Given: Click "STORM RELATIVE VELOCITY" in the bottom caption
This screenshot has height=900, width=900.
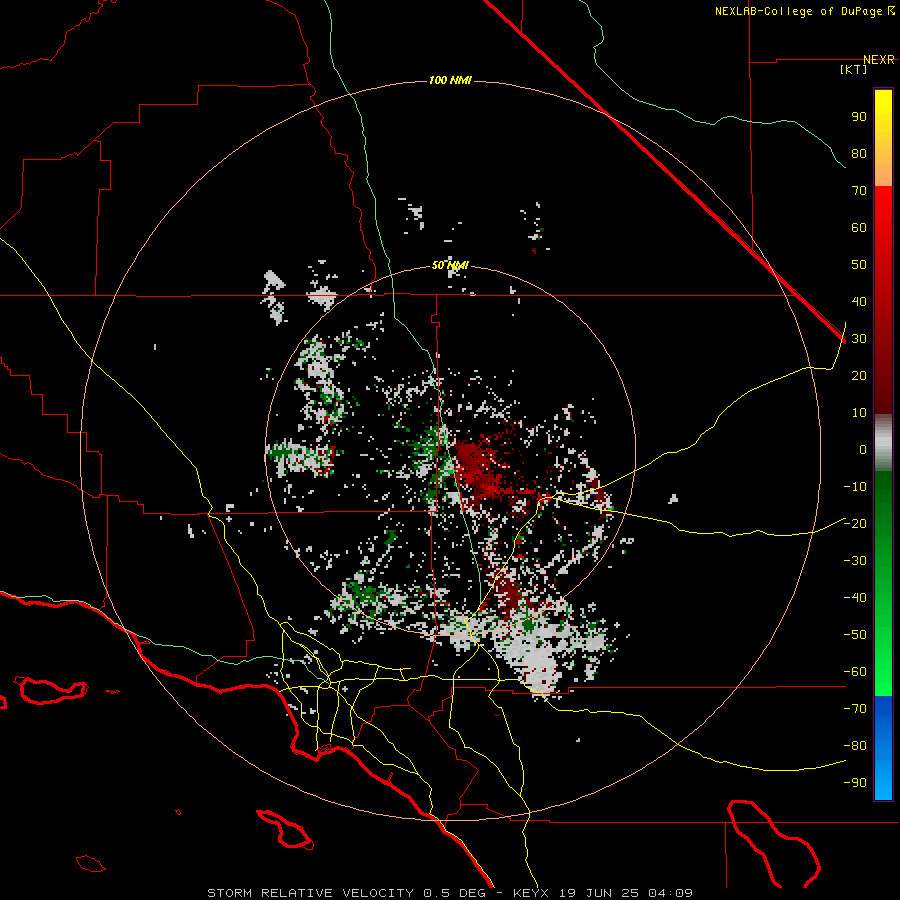Looking at the screenshot, I should point(310,893).
